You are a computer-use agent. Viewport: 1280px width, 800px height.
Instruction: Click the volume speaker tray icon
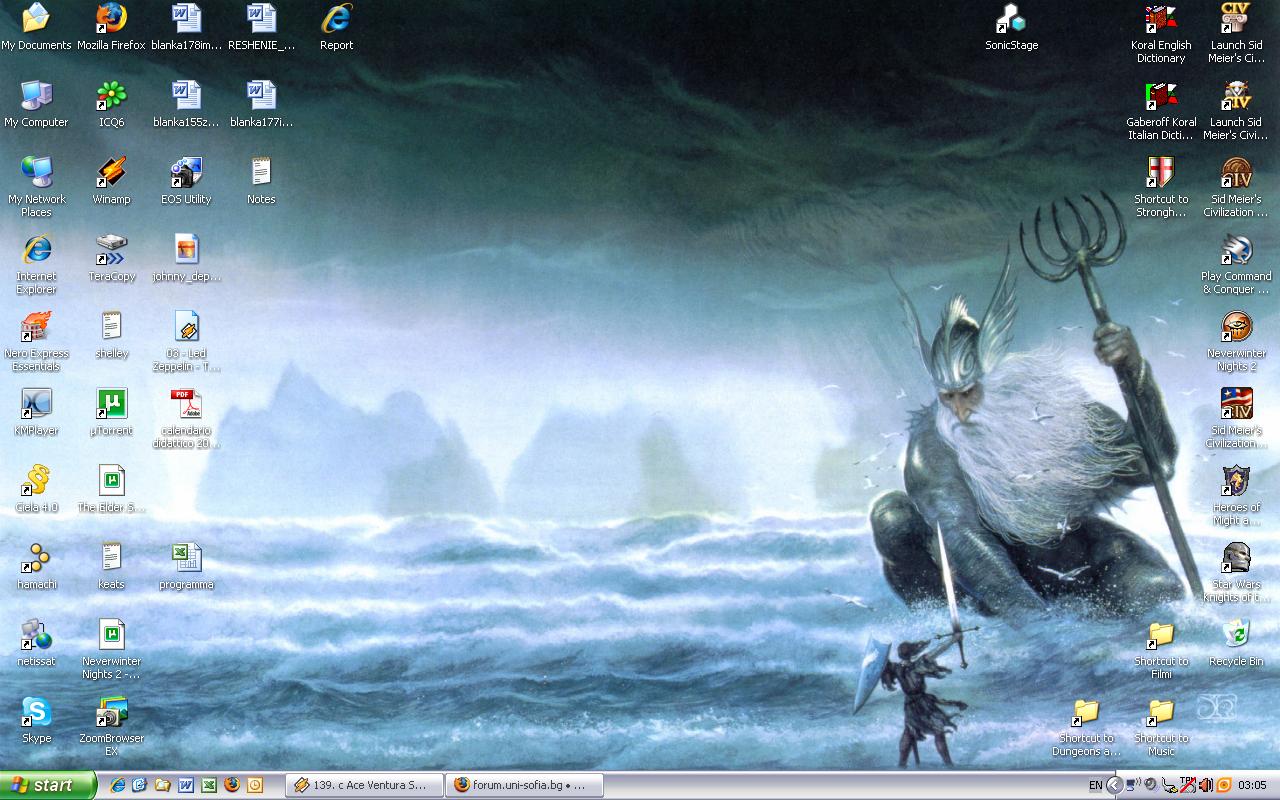click(x=1205, y=785)
